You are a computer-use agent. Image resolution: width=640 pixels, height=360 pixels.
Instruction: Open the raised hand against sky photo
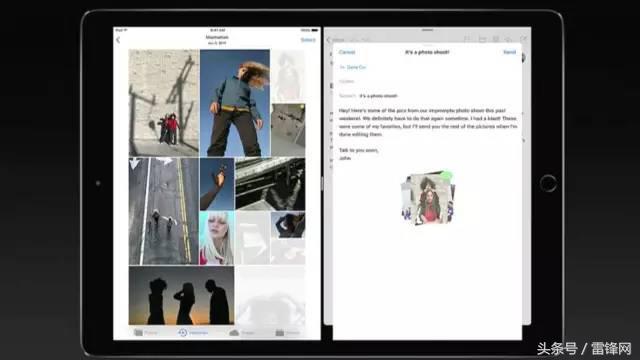click(217, 184)
